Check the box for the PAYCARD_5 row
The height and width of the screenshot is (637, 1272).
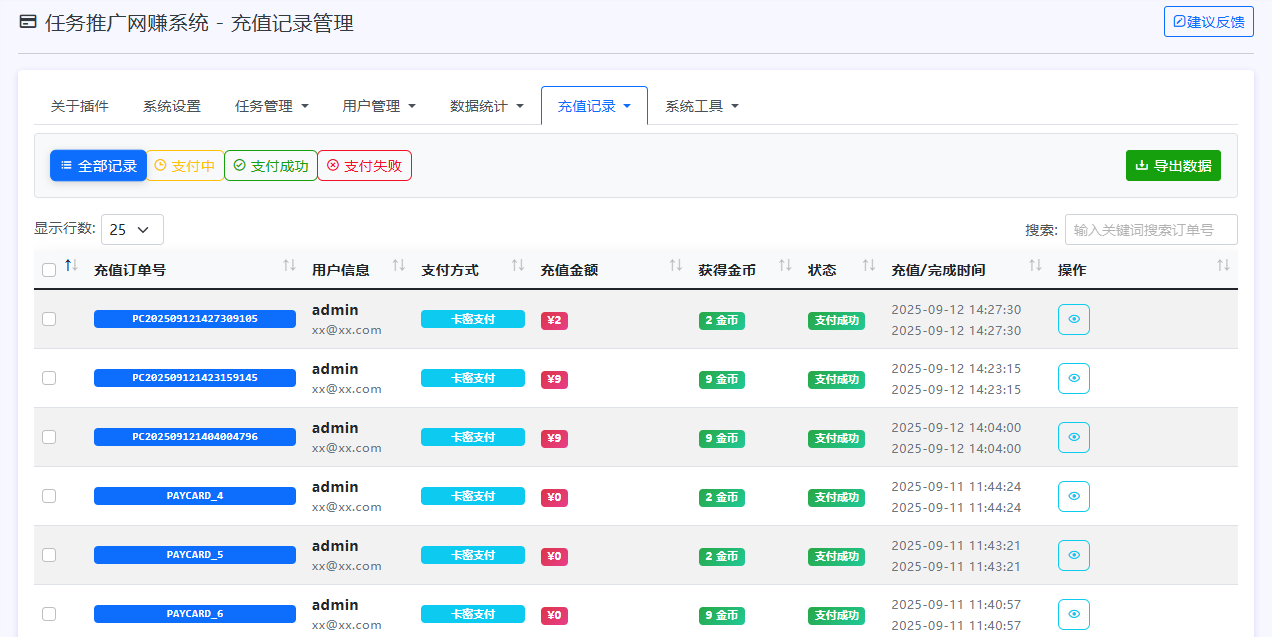[x=48, y=555]
